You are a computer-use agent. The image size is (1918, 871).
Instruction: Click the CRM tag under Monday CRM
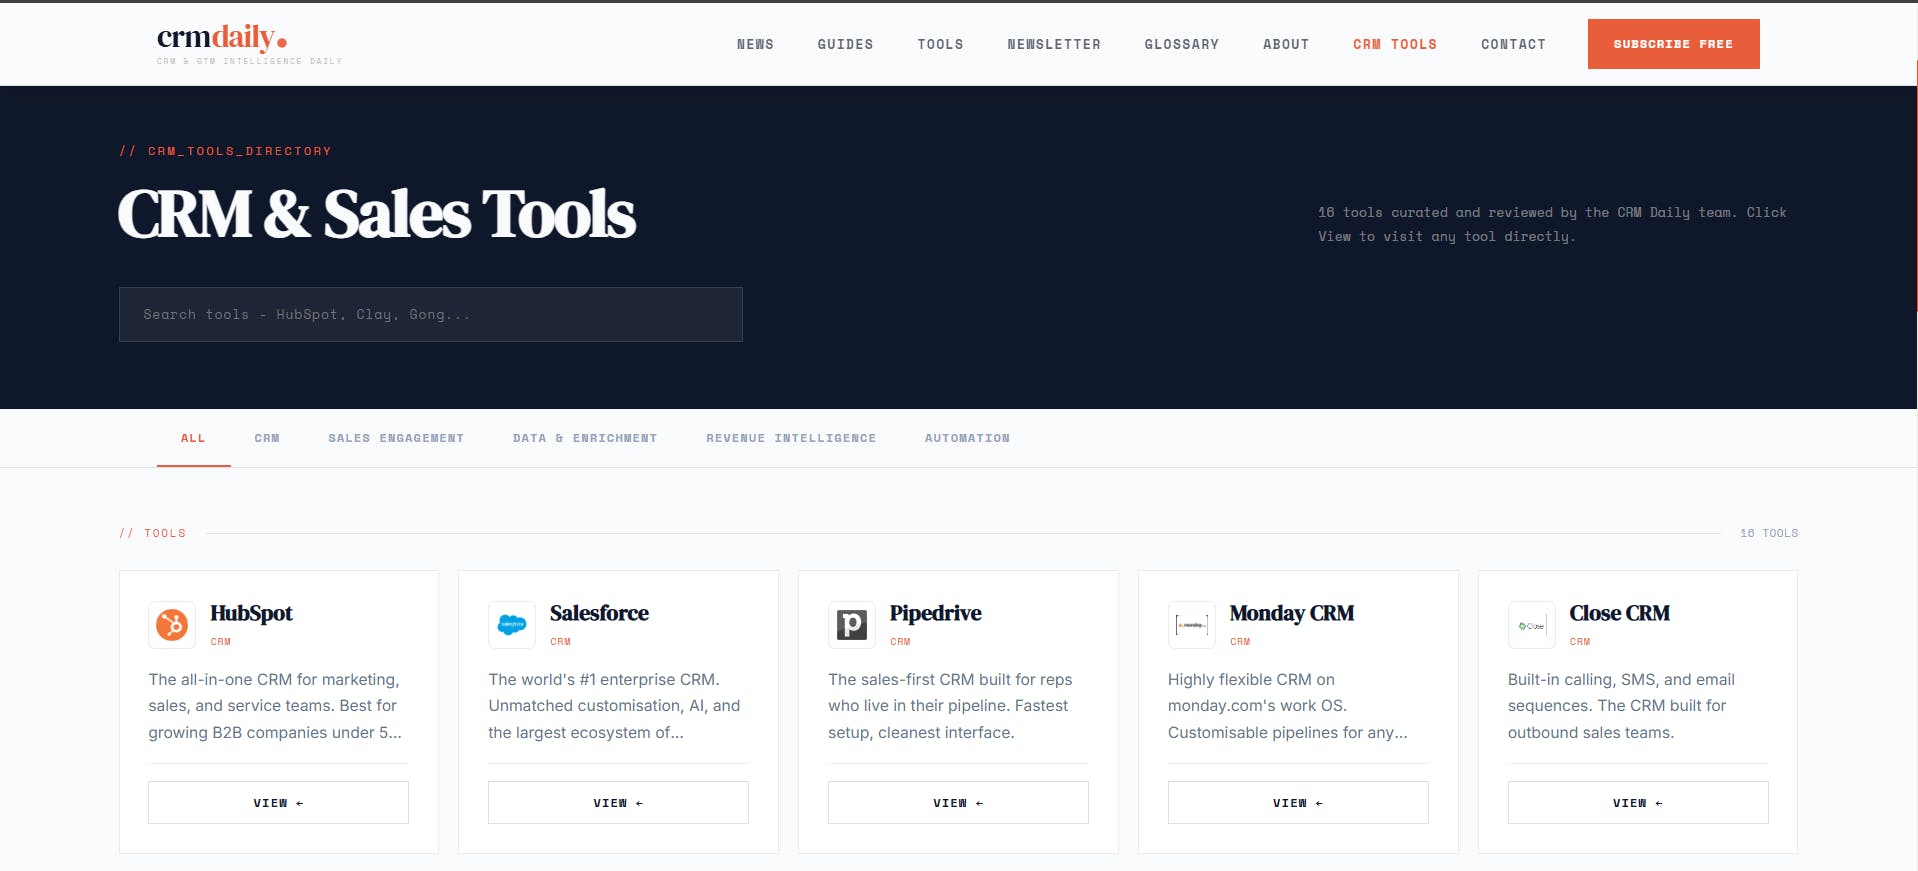point(1241,642)
